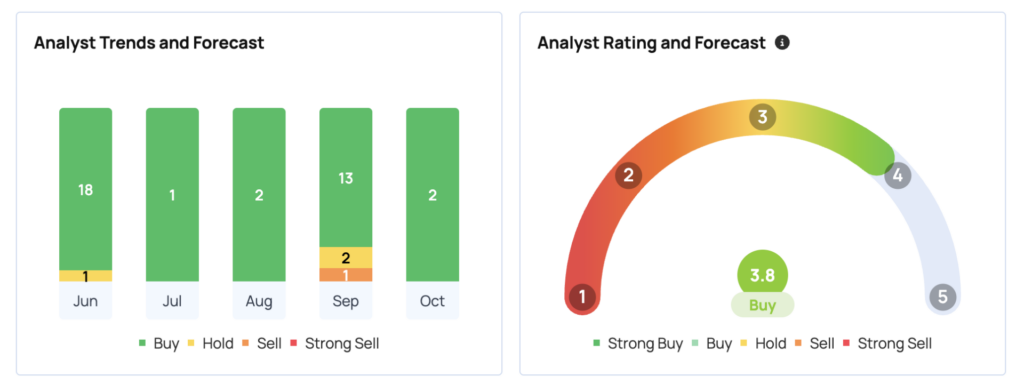Click the Sep orange Sell segment

coord(345,275)
